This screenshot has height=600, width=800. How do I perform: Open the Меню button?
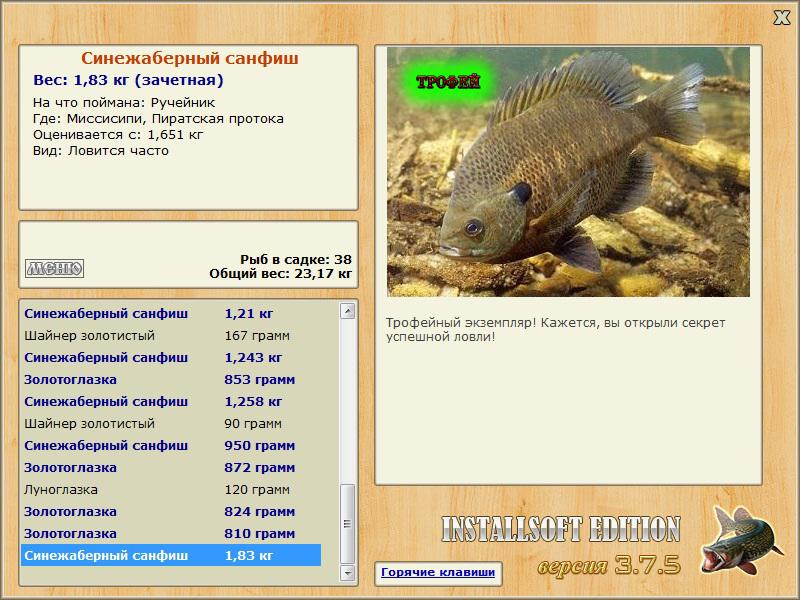point(55,268)
